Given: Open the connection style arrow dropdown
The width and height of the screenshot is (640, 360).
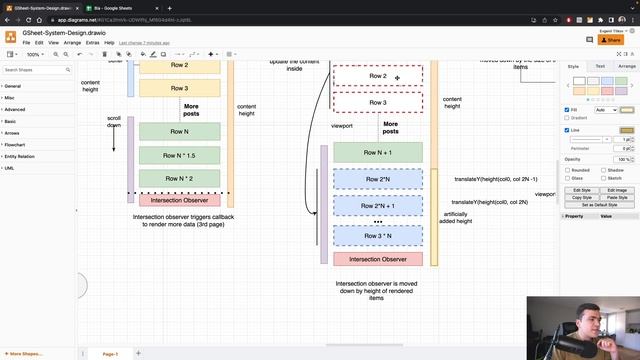Looking at the screenshot, I should pos(179,54).
